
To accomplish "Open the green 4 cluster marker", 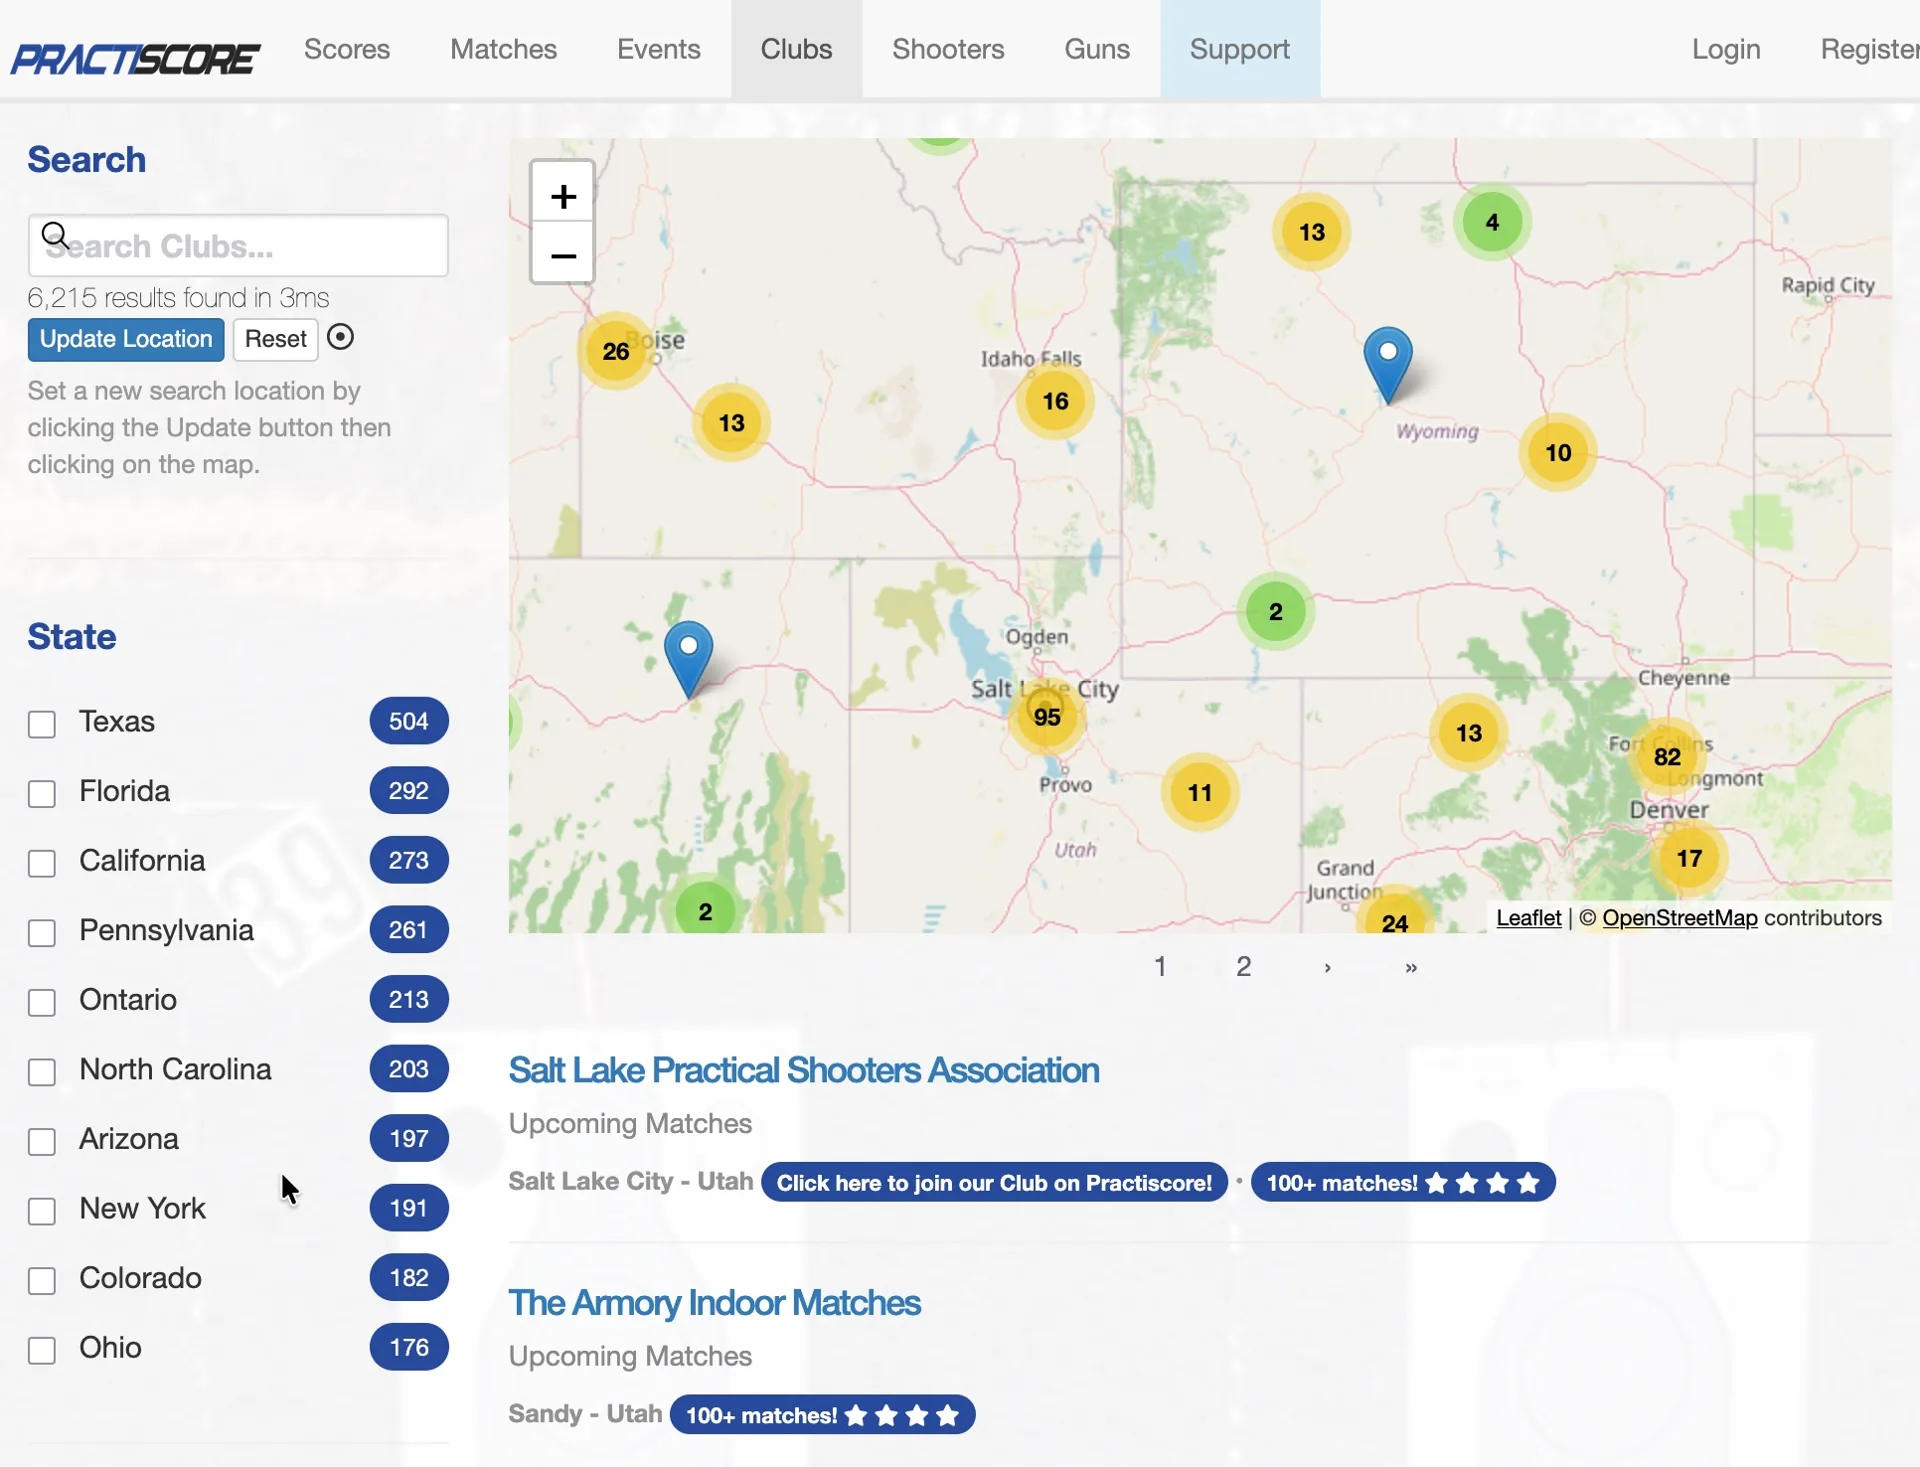I will [1492, 222].
